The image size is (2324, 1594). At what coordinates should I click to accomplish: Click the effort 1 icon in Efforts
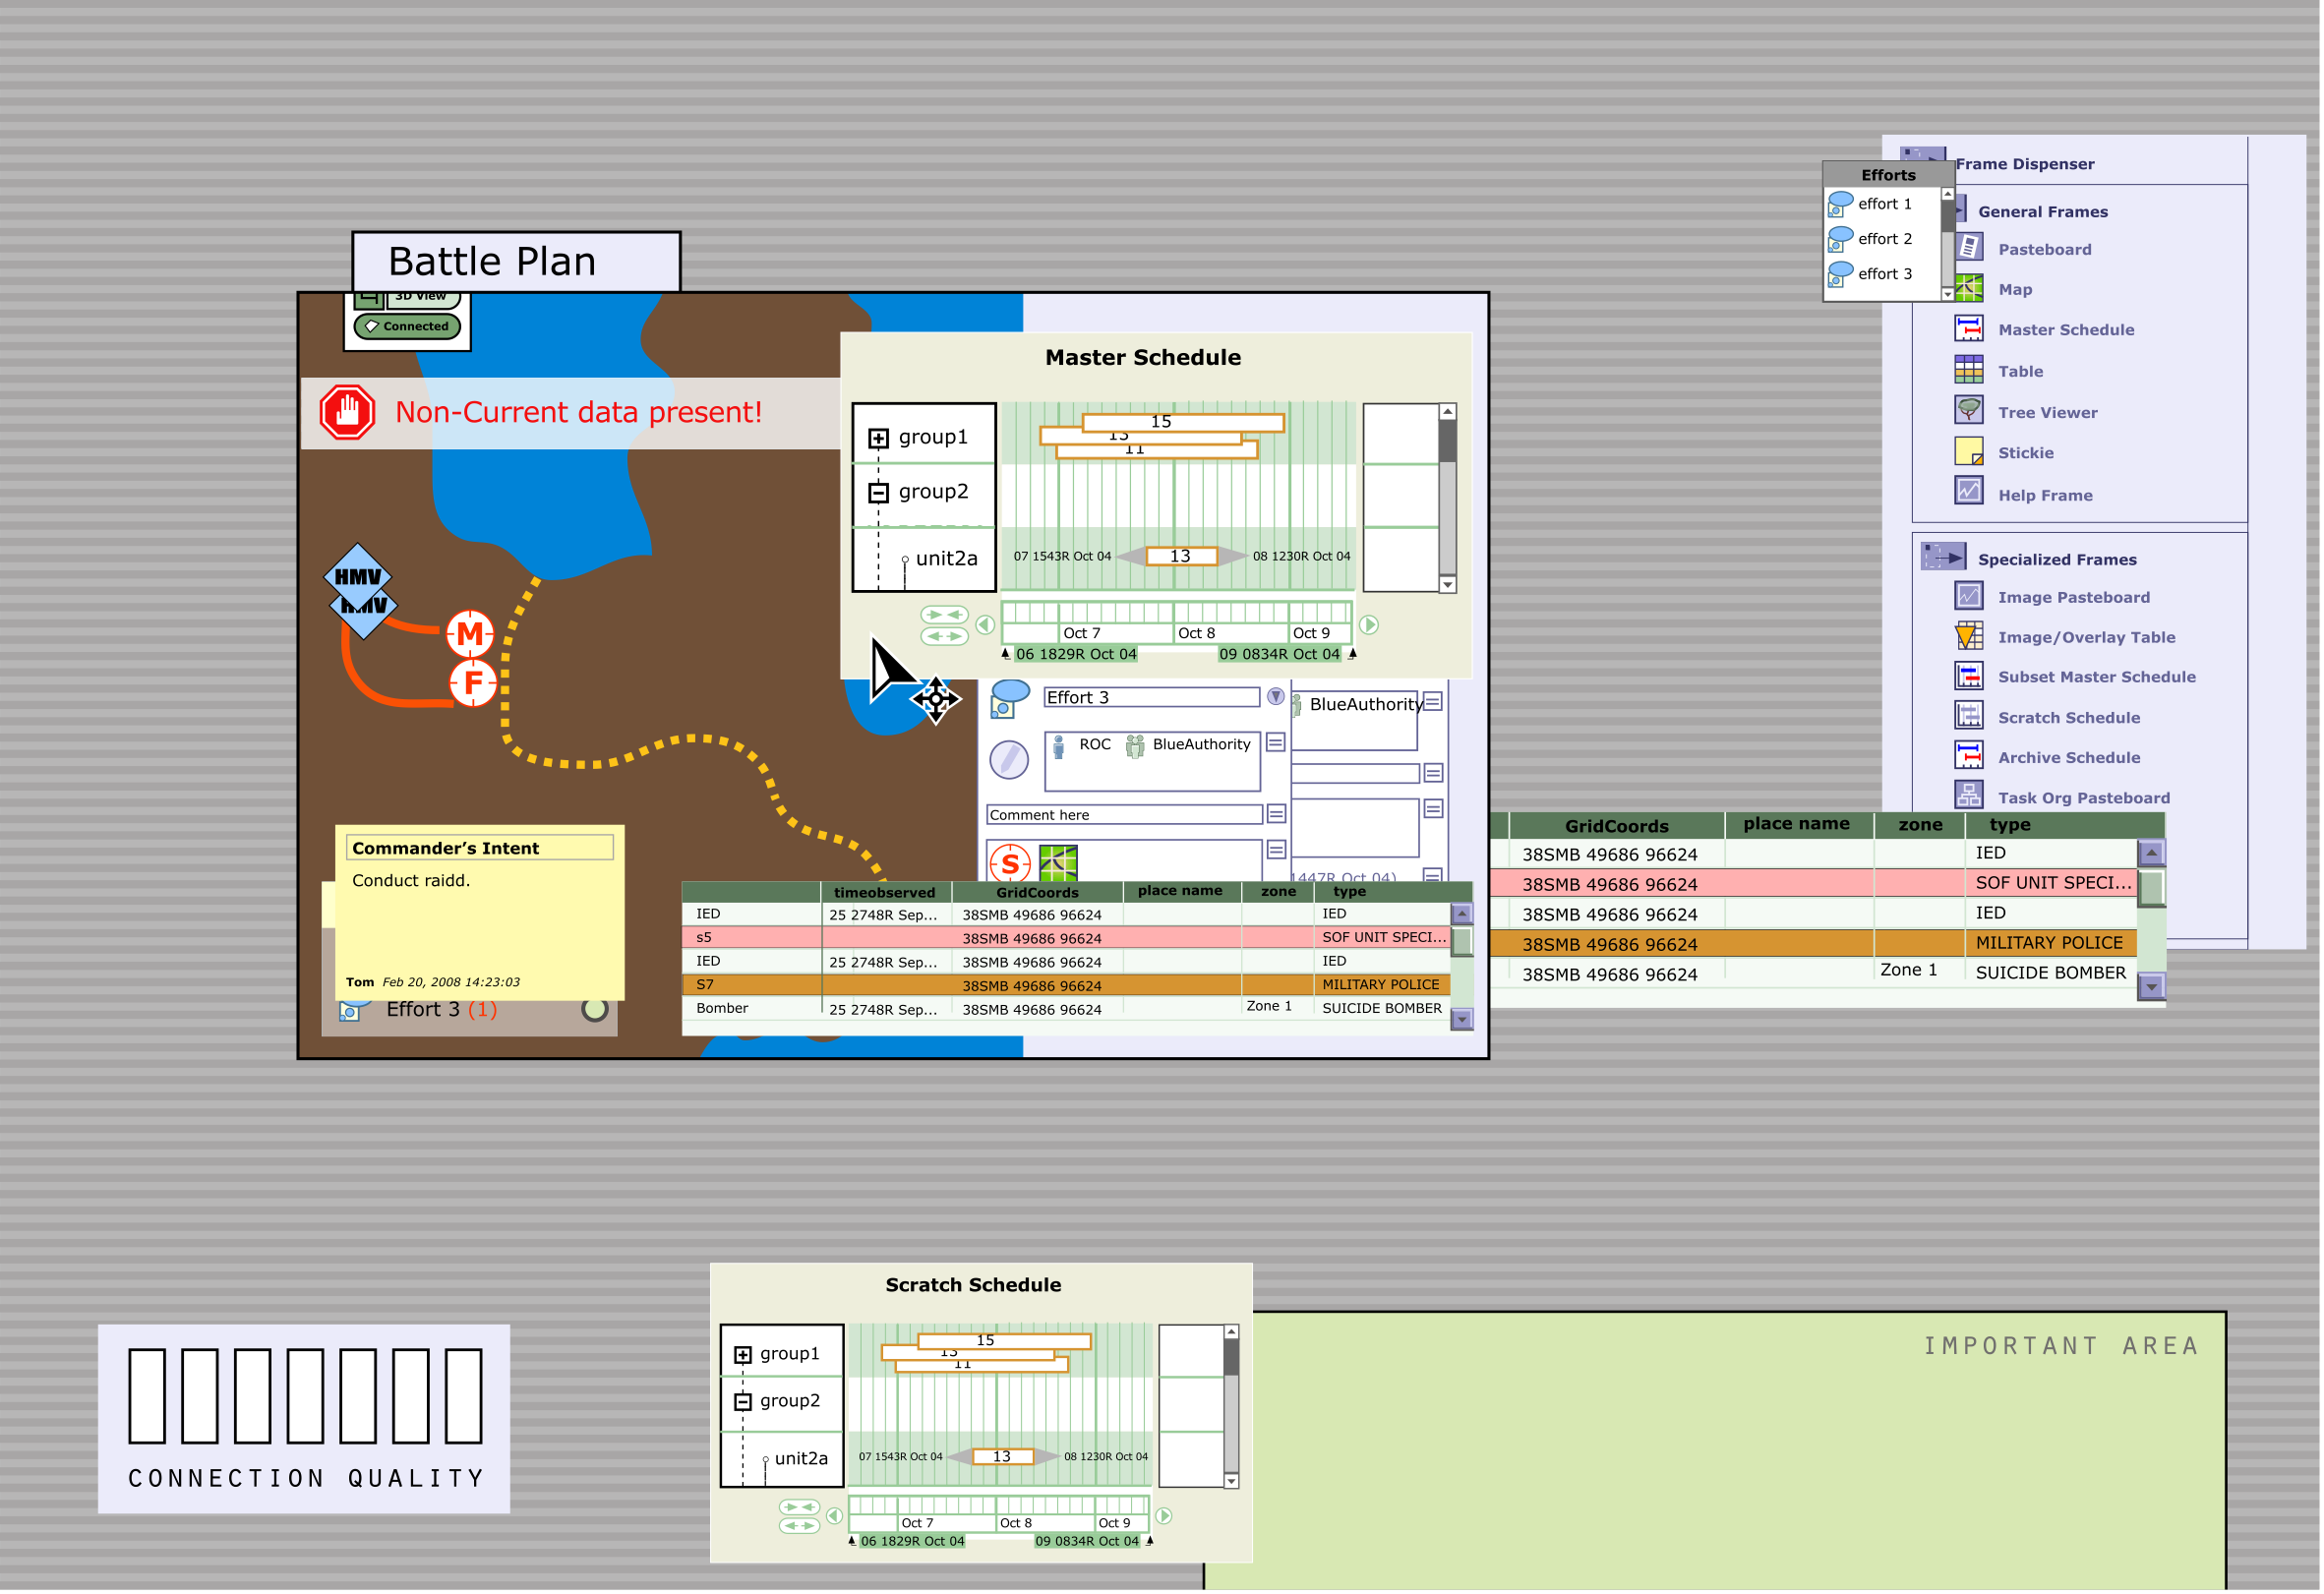1842,204
